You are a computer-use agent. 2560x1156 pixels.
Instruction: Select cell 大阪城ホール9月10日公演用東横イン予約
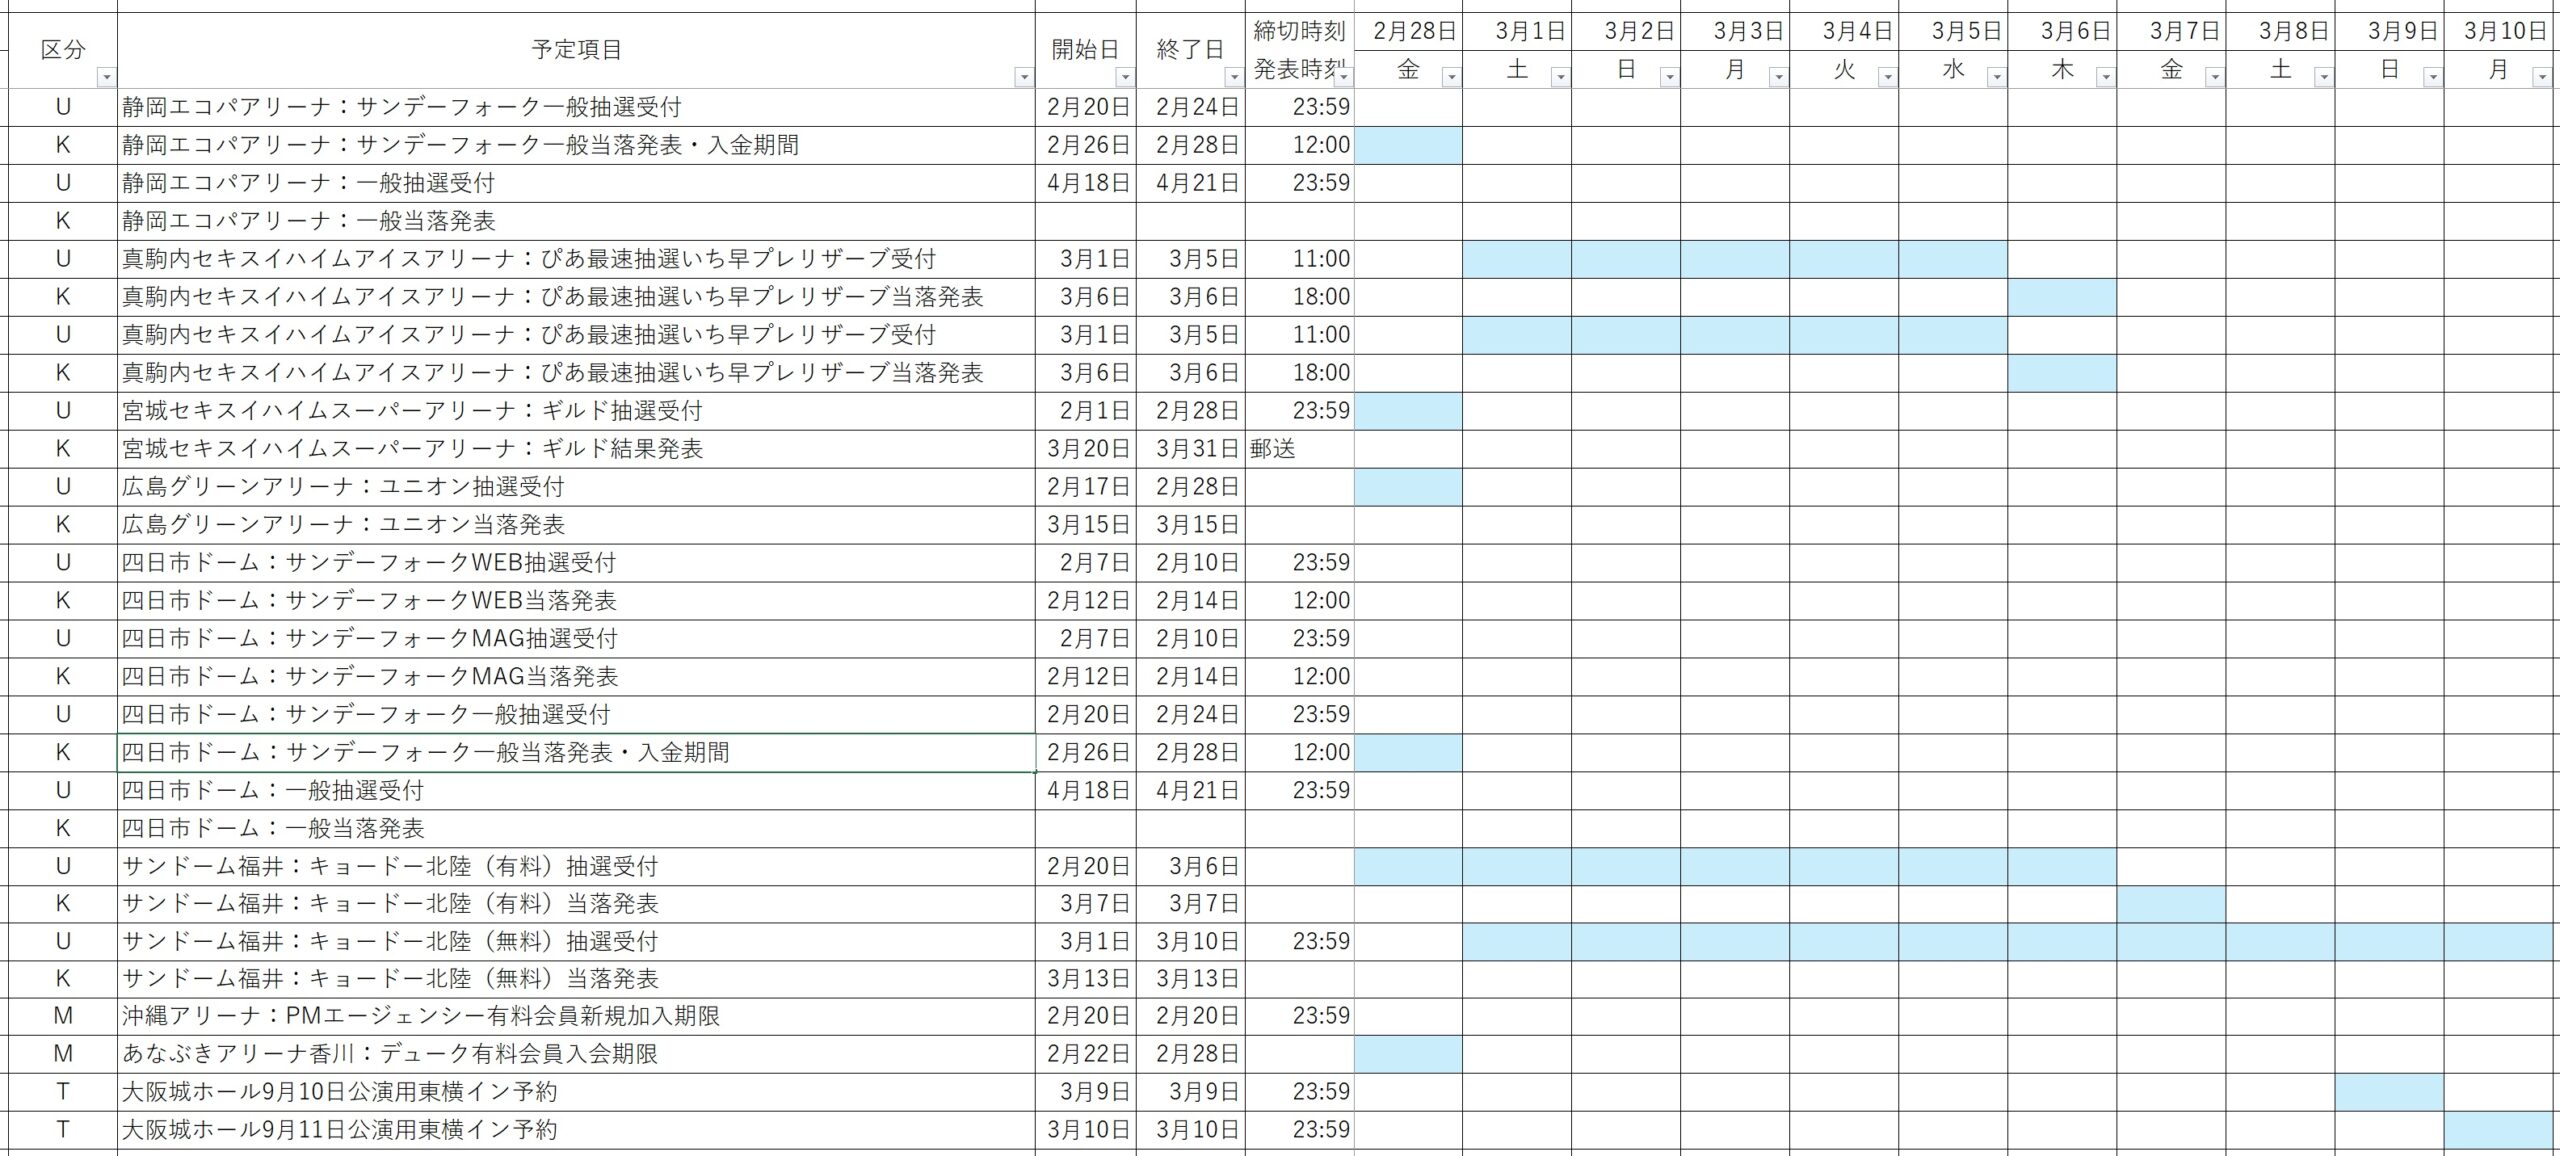576,1093
